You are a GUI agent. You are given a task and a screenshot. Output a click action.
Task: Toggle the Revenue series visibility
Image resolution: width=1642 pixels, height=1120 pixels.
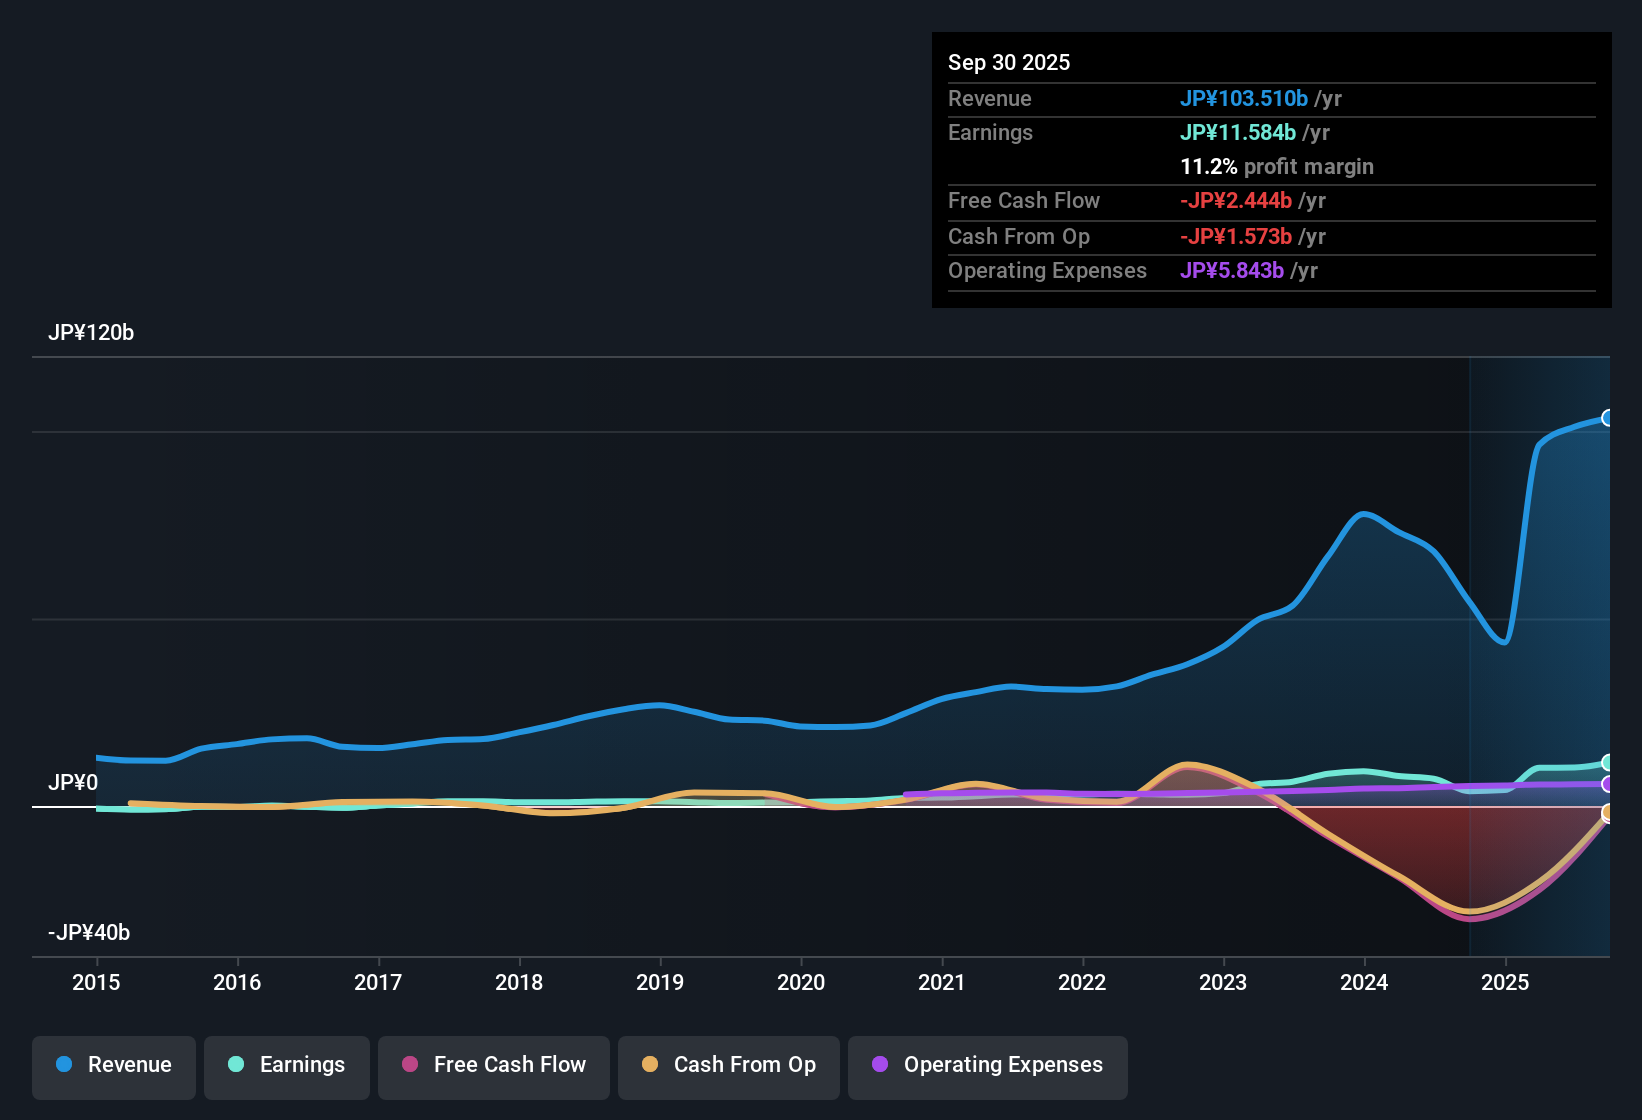(x=113, y=1065)
